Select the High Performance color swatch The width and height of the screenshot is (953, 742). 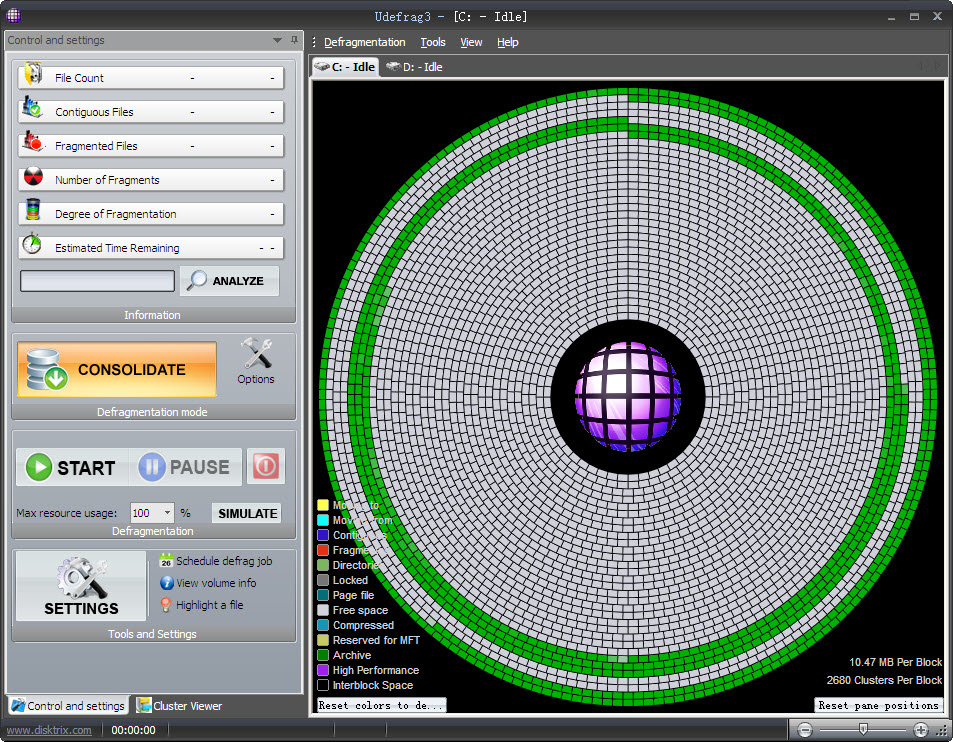pos(323,670)
